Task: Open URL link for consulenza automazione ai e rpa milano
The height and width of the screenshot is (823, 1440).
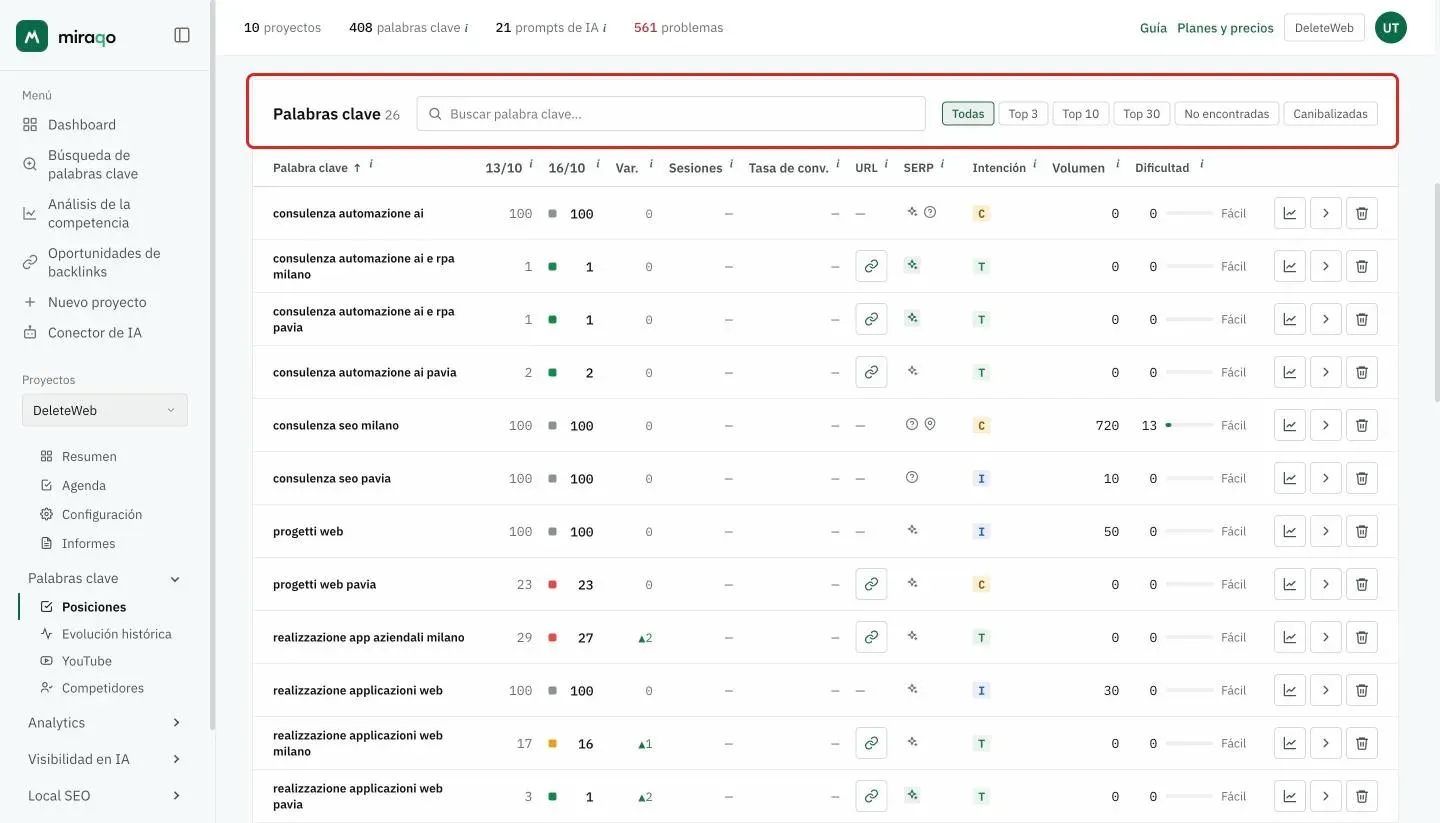Action: tap(871, 266)
